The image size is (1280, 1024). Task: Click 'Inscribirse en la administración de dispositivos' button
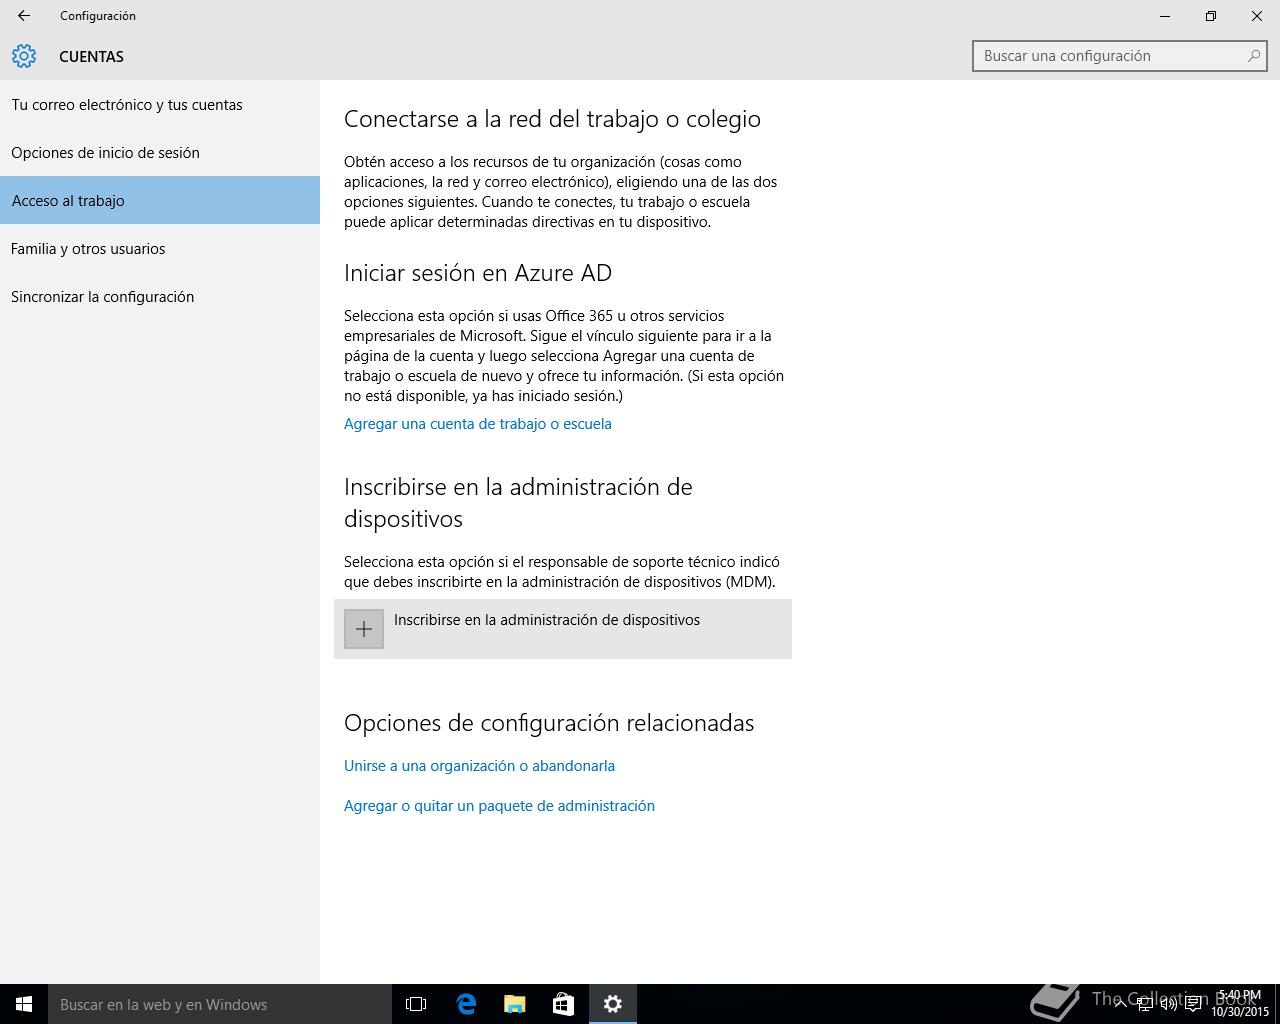[563, 629]
